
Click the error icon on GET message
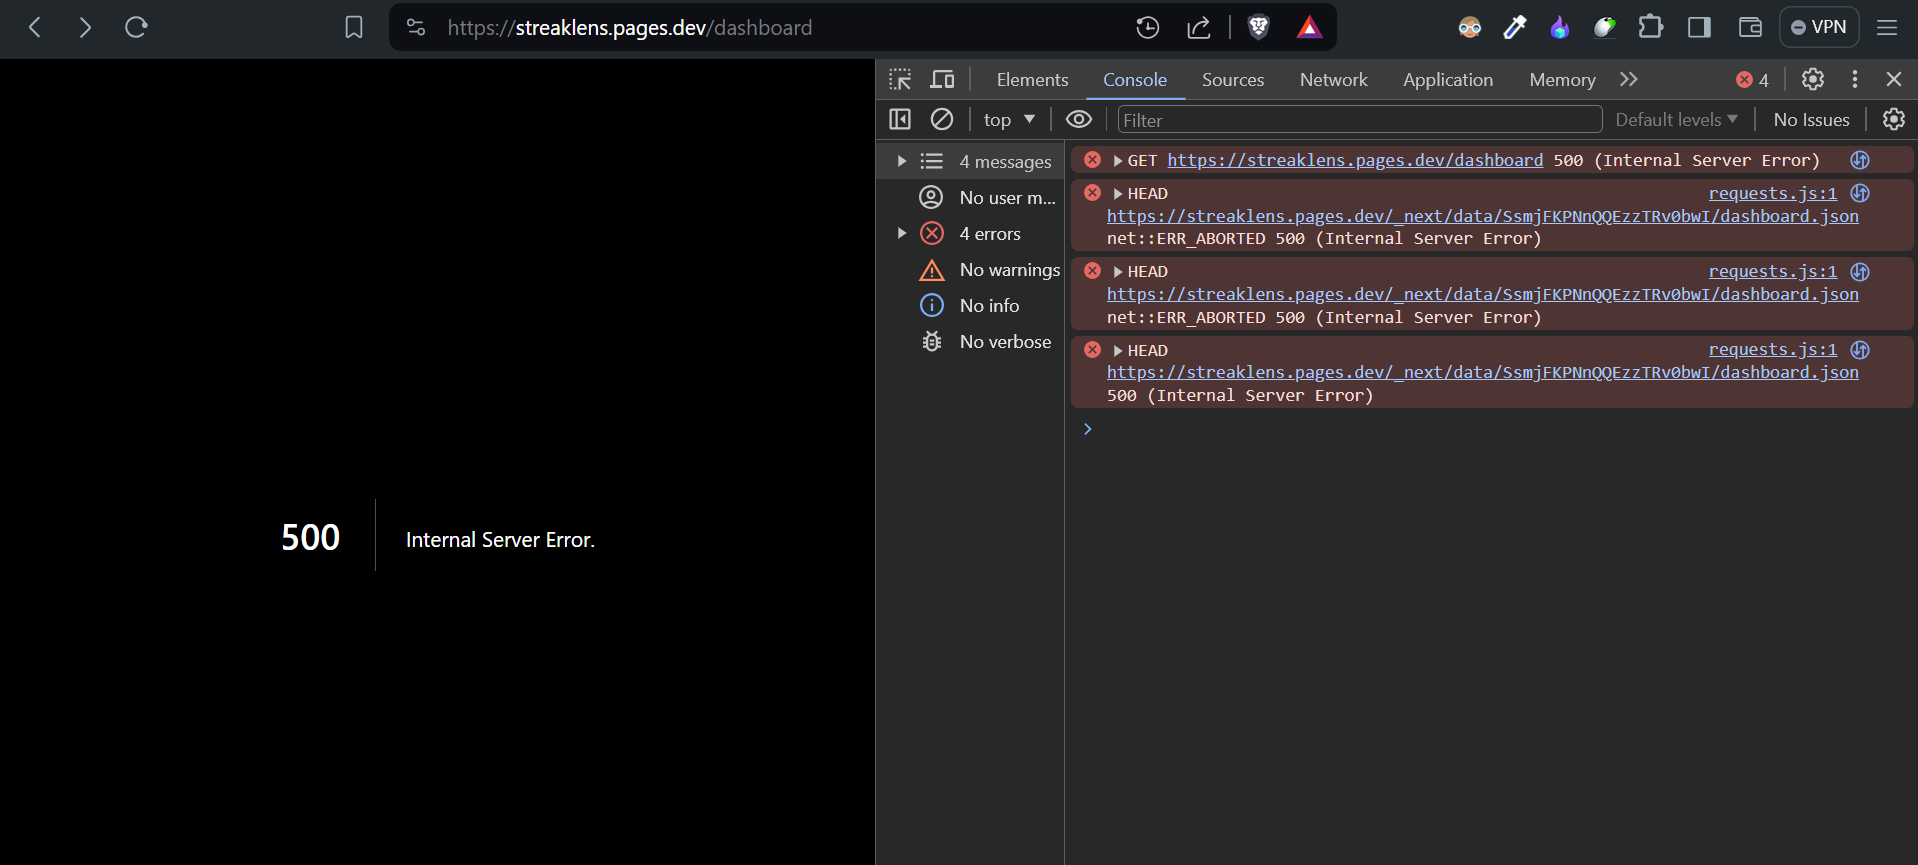click(x=1092, y=160)
